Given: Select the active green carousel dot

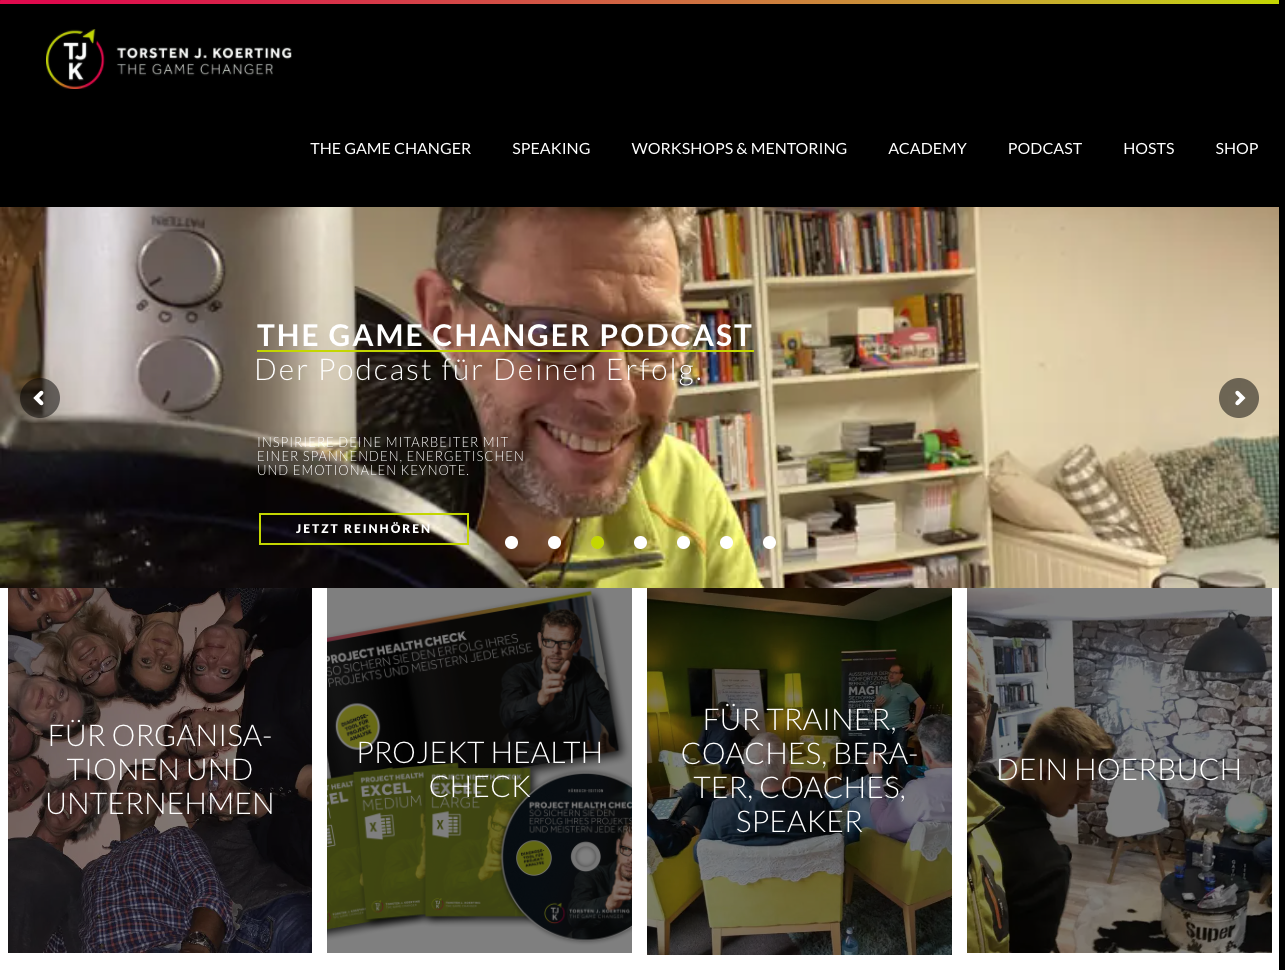Looking at the screenshot, I should click(598, 543).
